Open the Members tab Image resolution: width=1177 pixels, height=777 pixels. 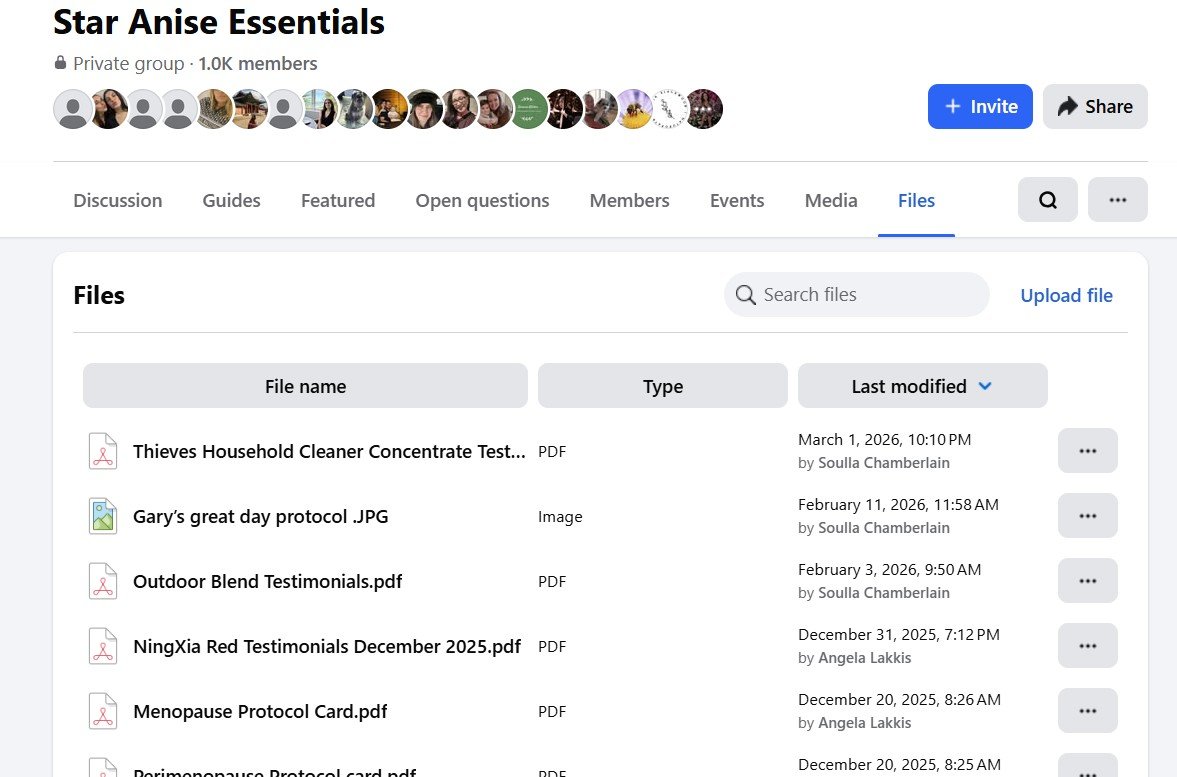click(x=629, y=200)
